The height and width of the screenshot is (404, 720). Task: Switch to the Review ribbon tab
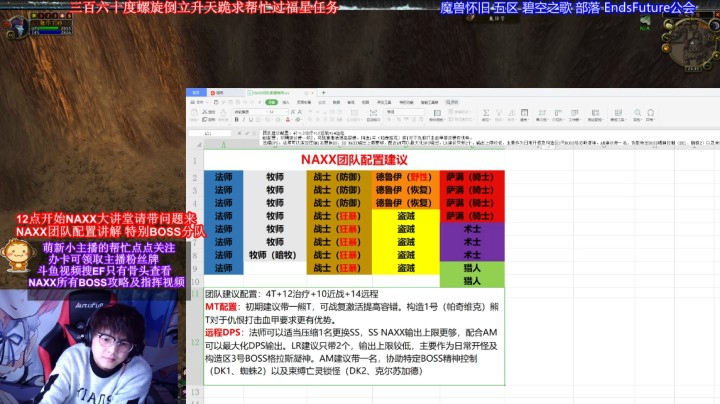(x=351, y=102)
